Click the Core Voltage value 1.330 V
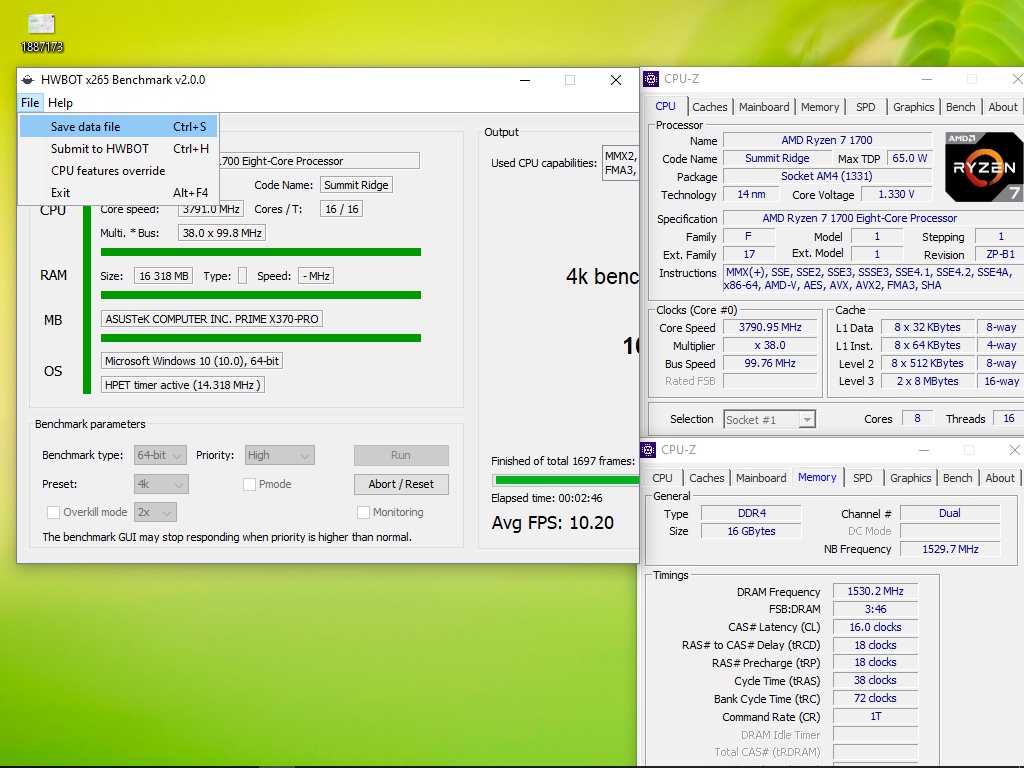The width and height of the screenshot is (1024, 768). [x=896, y=195]
